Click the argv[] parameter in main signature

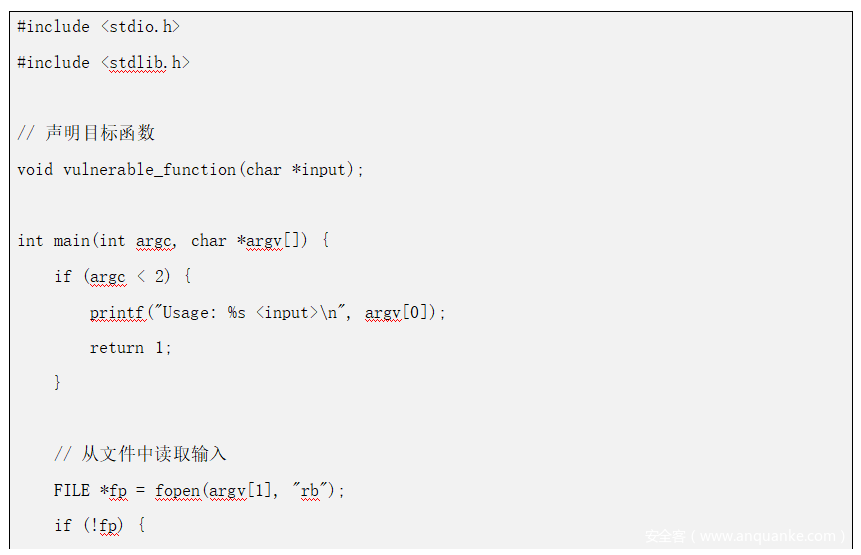click(x=269, y=241)
